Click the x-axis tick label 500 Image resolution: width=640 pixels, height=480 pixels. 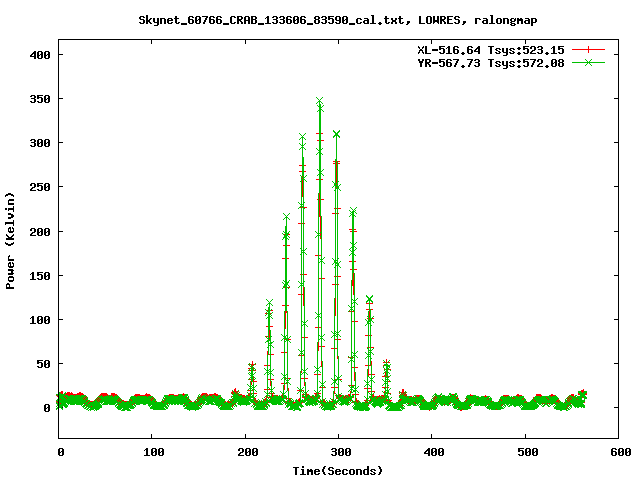point(527,452)
